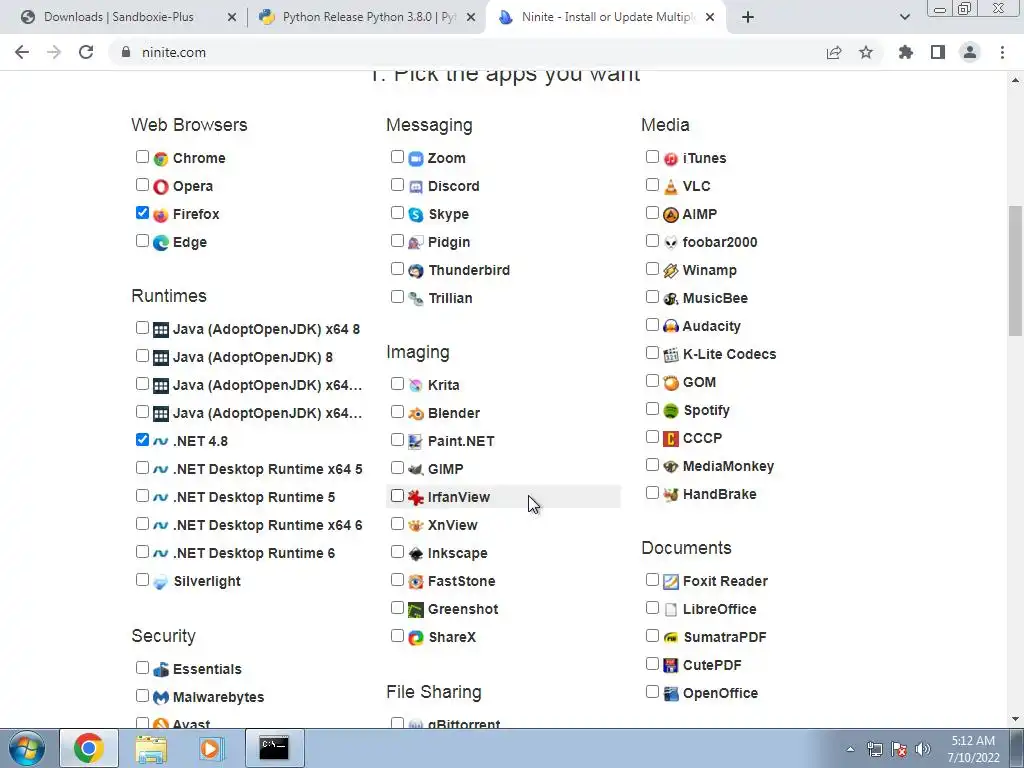Click the Audacity headphones icon
The image size is (1024, 768).
671,327
